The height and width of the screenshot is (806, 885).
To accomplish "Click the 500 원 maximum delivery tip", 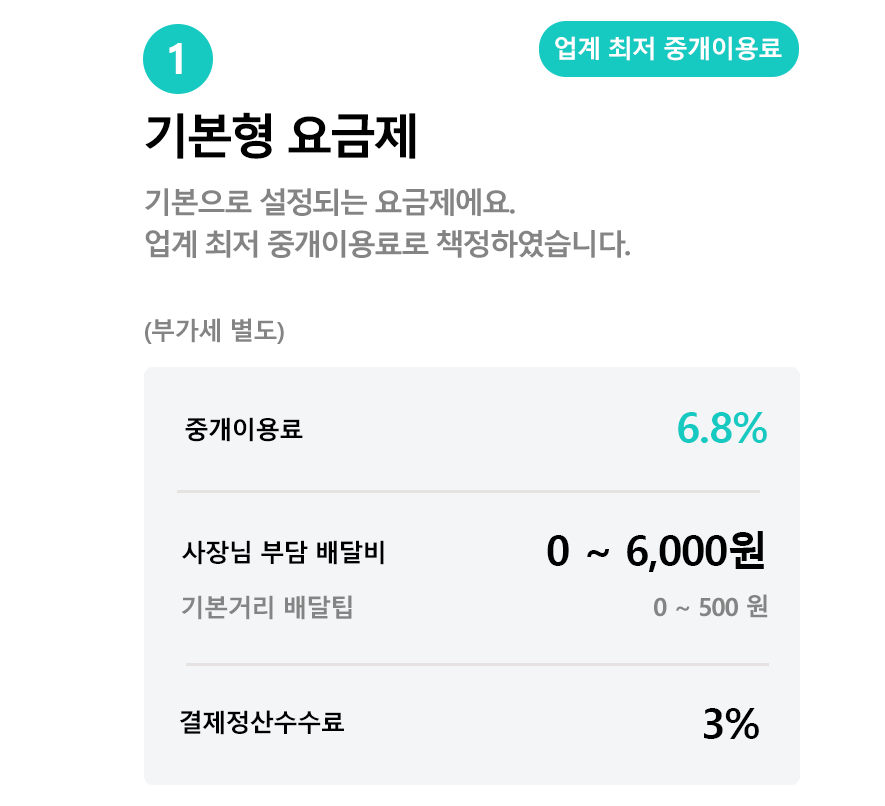I will pos(733,607).
